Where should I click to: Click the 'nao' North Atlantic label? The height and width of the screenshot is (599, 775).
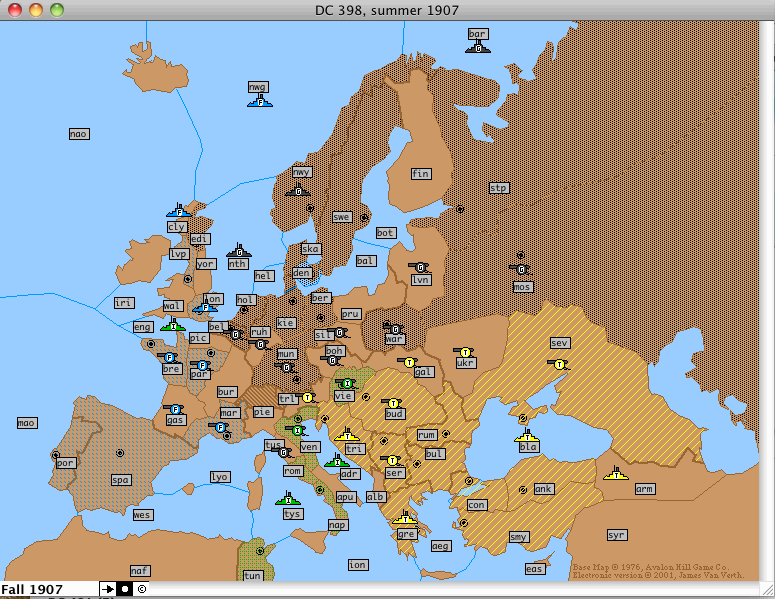79,134
